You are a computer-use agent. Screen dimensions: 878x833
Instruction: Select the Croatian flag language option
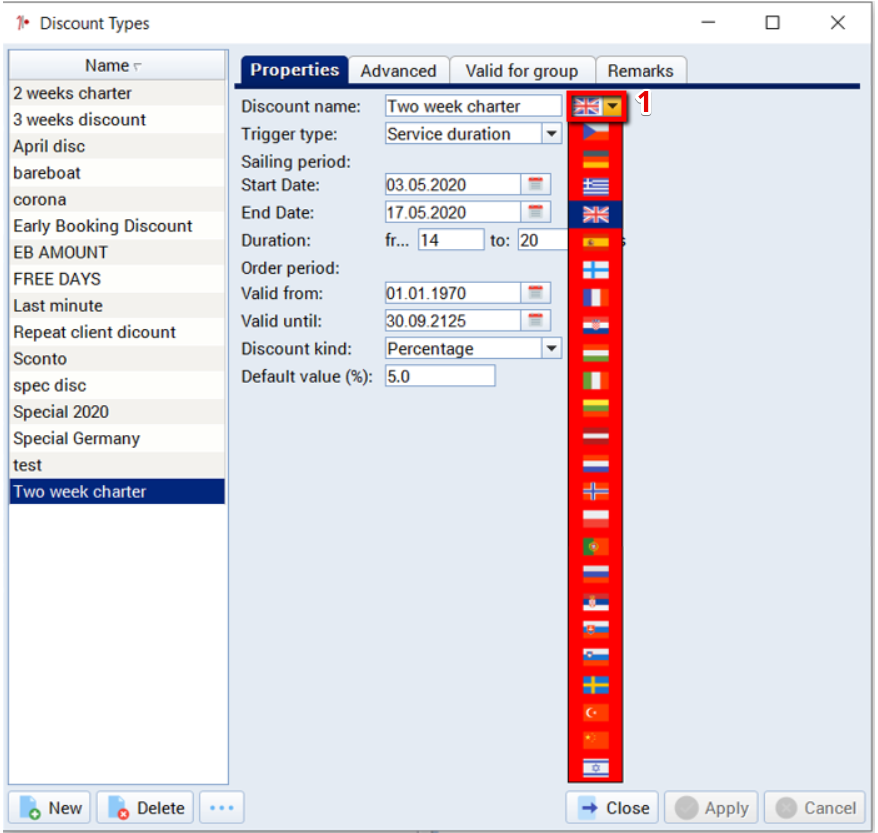click(595, 325)
